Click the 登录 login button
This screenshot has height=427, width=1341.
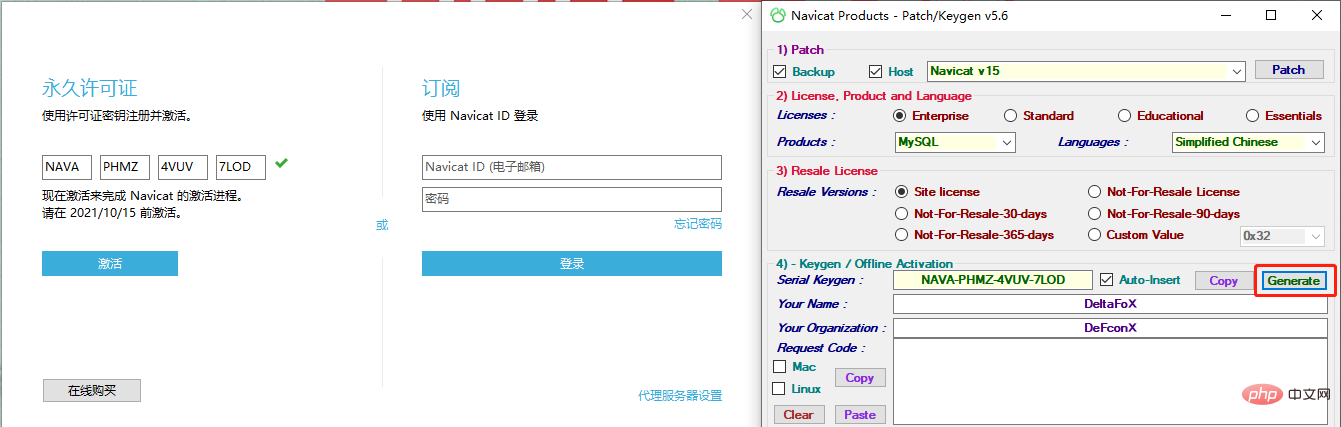coord(572,264)
